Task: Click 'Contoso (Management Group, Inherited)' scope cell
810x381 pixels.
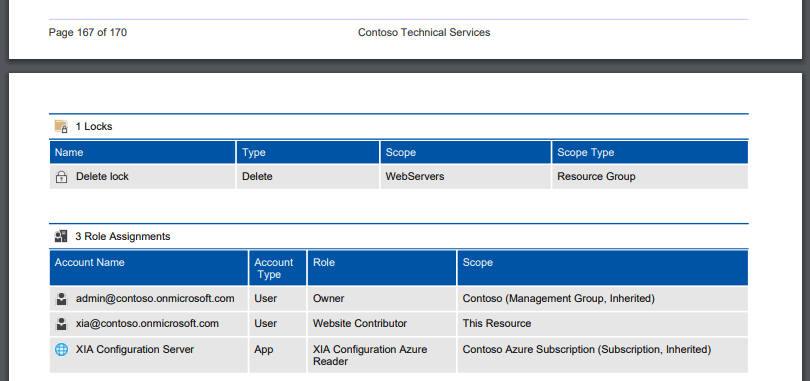Action: pyautogui.click(x=602, y=298)
